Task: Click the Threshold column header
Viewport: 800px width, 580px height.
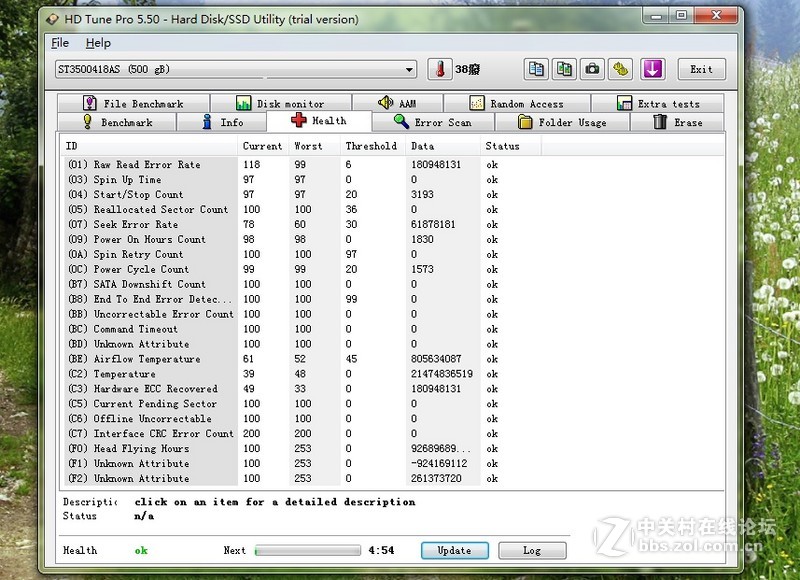Action: pyautogui.click(x=371, y=146)
